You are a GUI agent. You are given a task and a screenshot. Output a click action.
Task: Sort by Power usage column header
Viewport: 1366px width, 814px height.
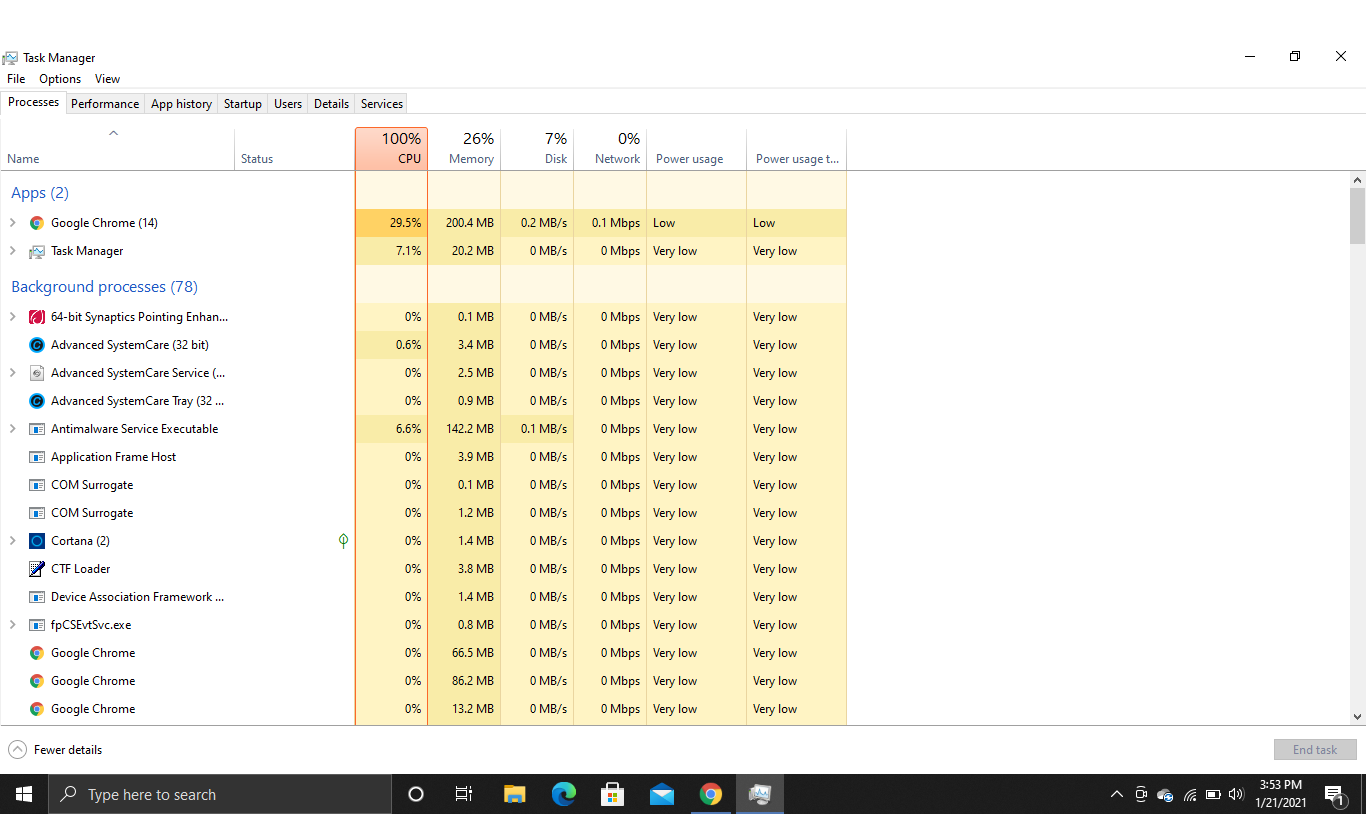696,149
